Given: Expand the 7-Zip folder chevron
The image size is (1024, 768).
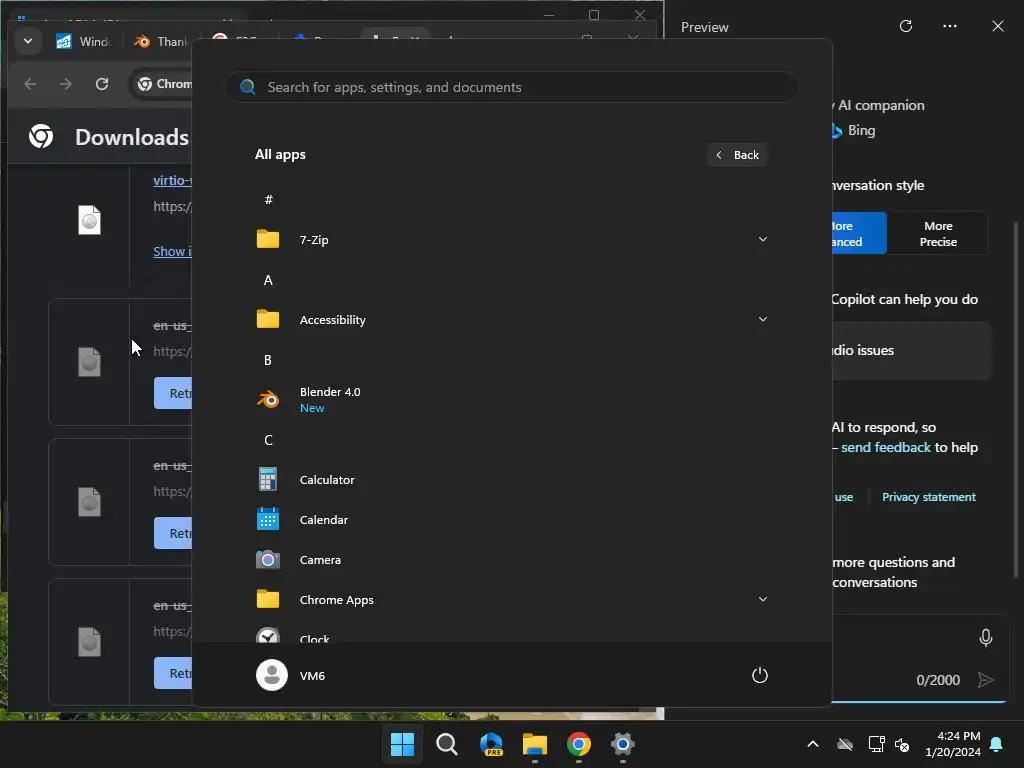Looking at the screenshot, I should (762, 239).
